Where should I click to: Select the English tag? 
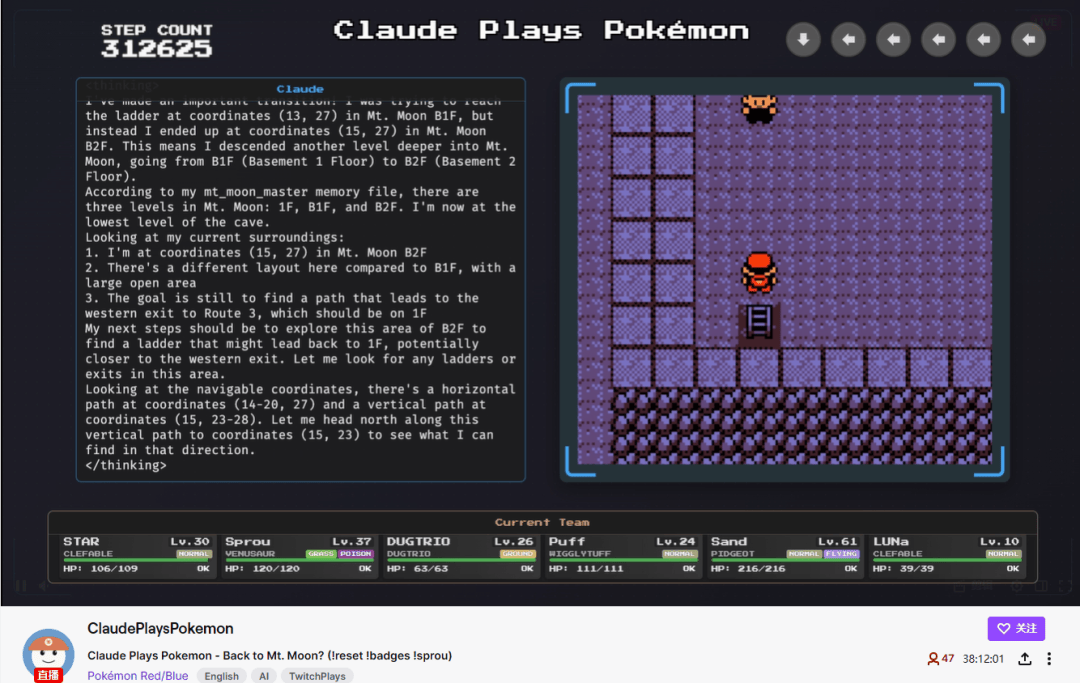point(221,676)
